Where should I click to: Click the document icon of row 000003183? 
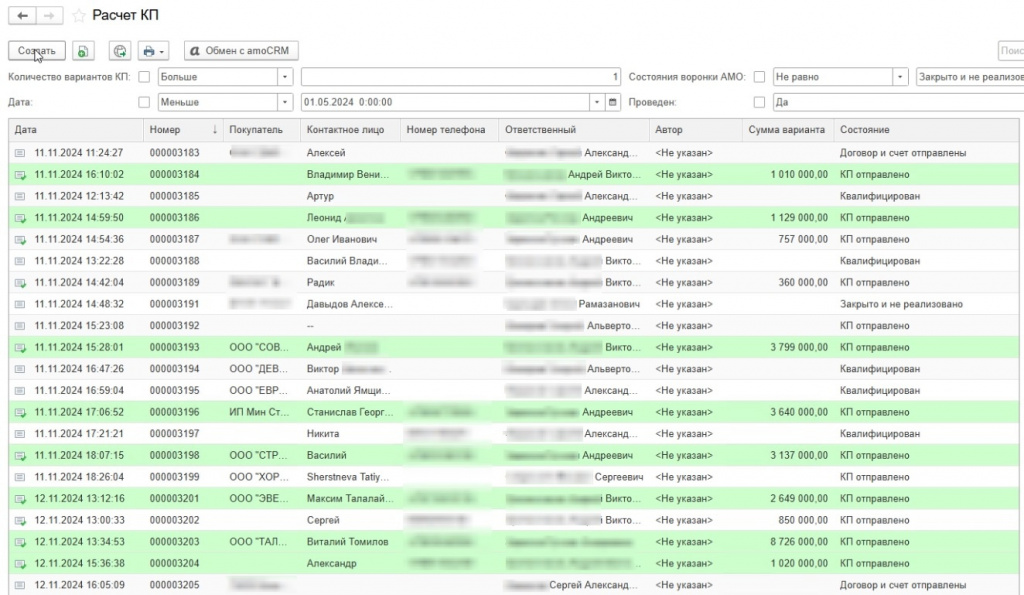(x=19, y=153)
